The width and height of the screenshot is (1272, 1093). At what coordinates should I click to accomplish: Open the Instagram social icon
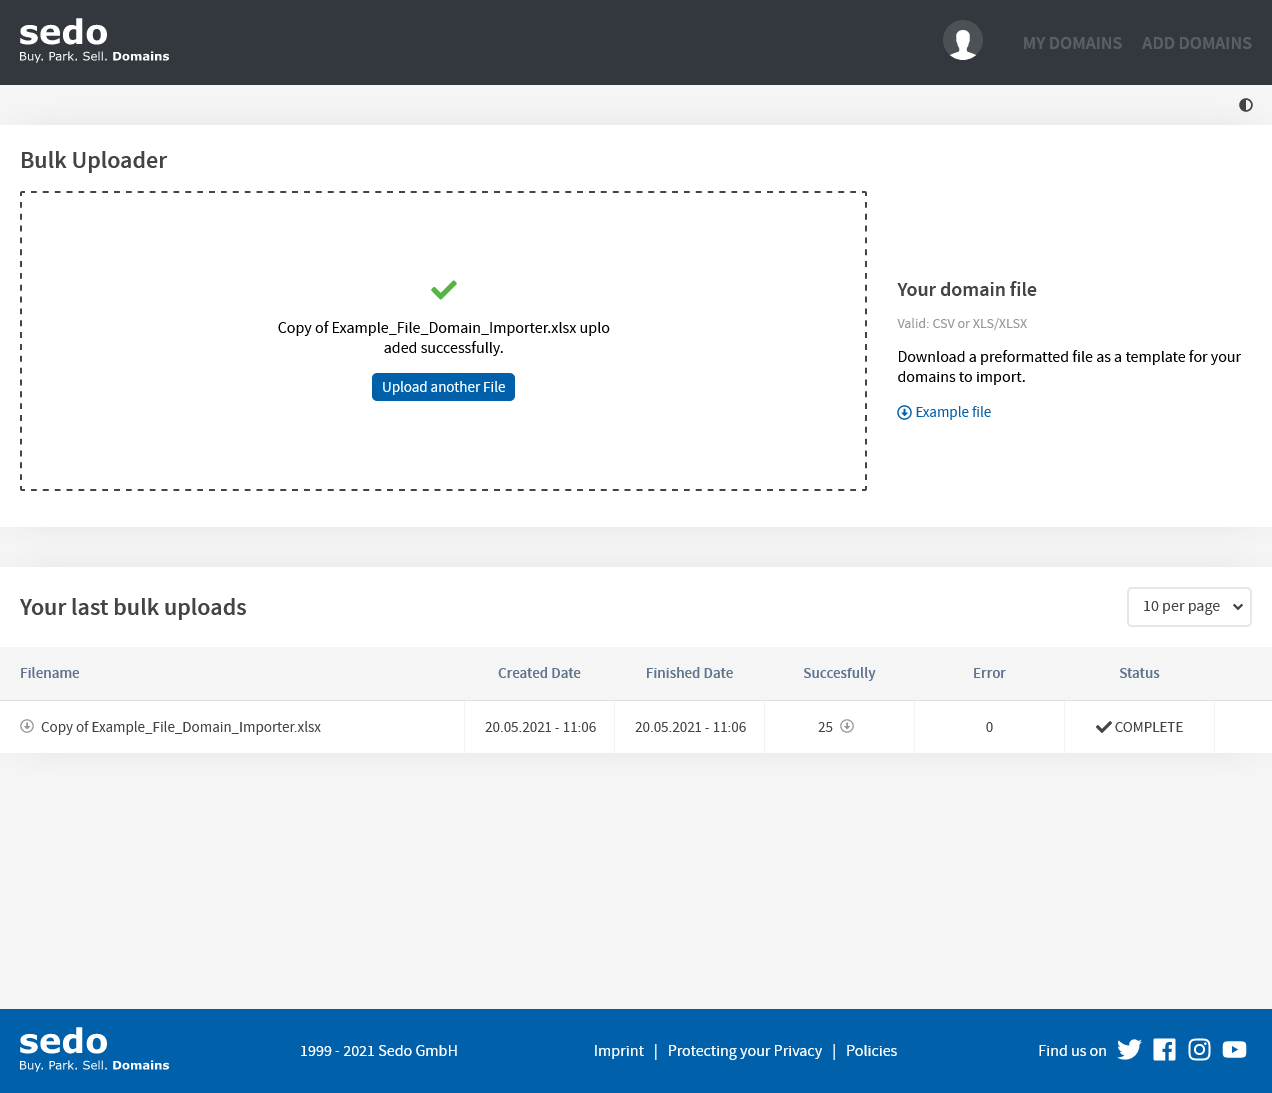[1199, 1050]
